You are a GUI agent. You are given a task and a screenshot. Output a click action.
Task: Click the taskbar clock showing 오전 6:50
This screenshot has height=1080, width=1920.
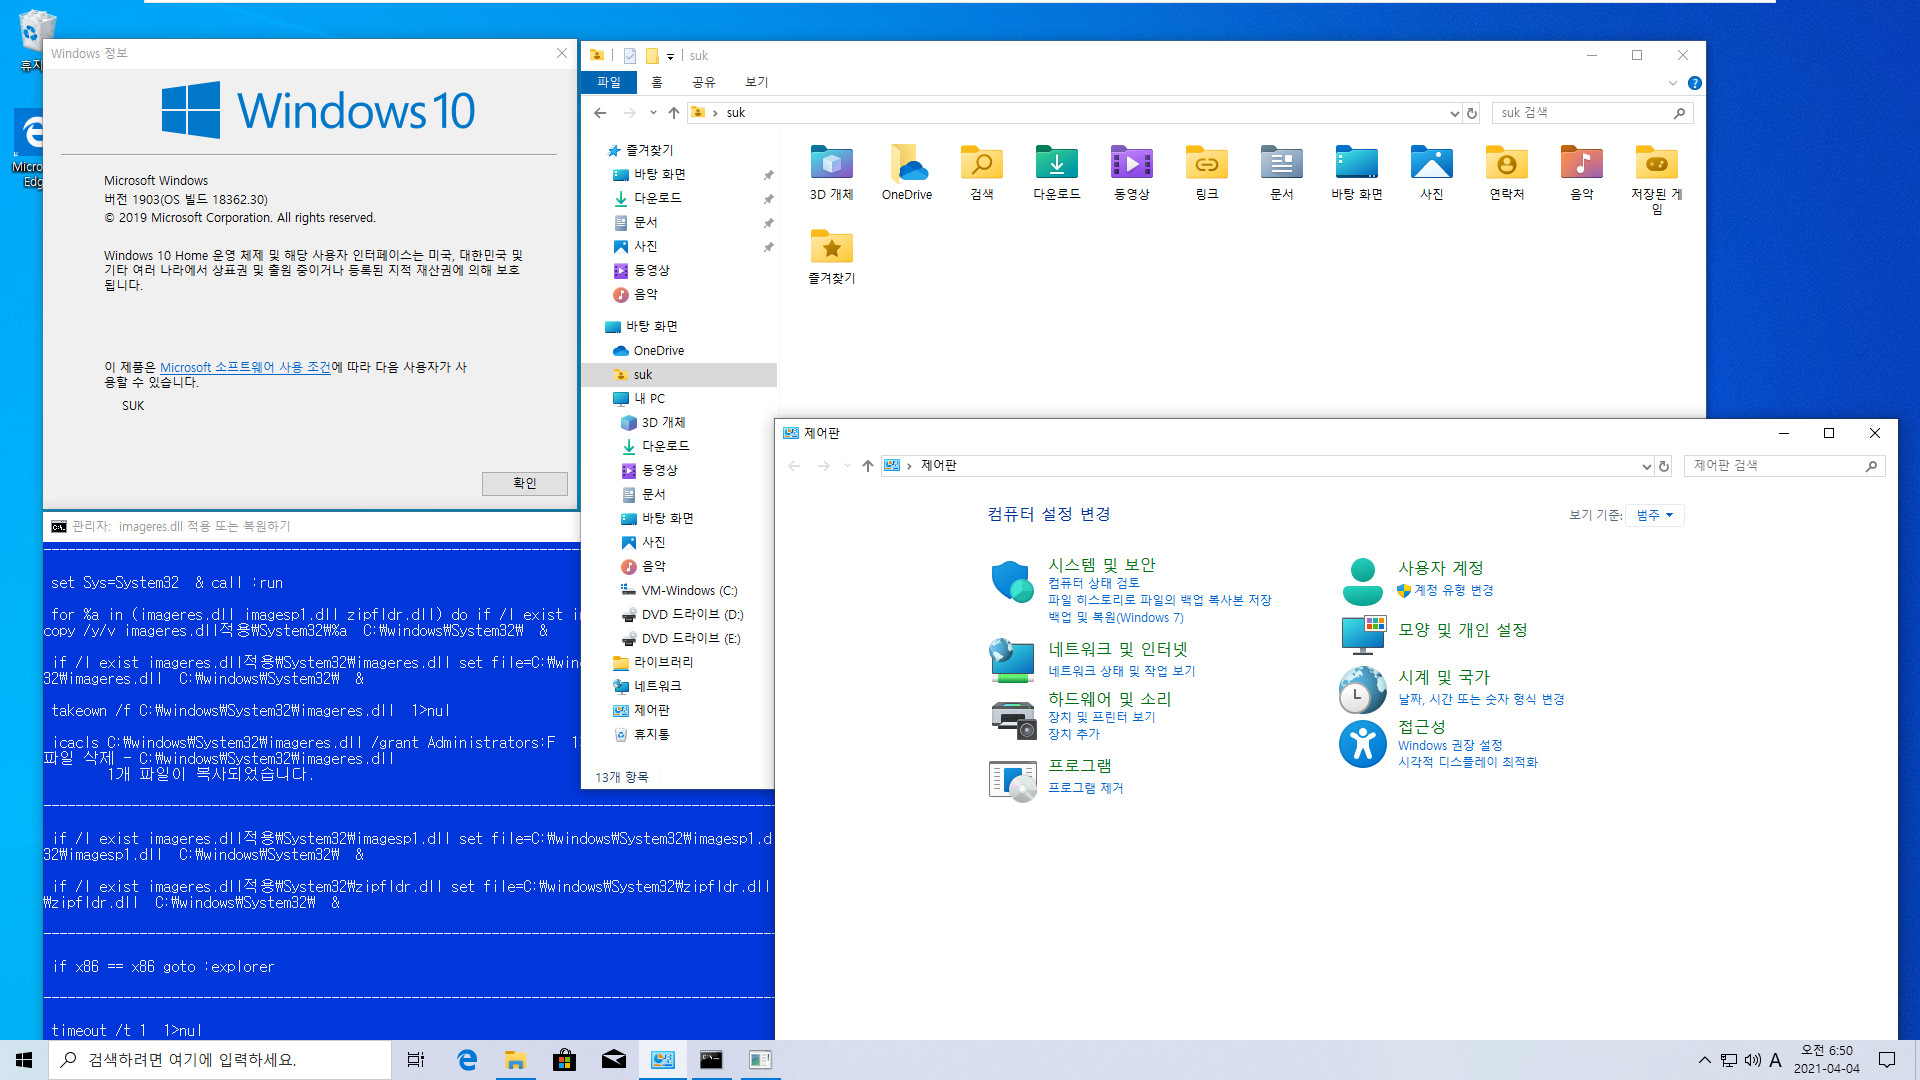(1827, 1060)
